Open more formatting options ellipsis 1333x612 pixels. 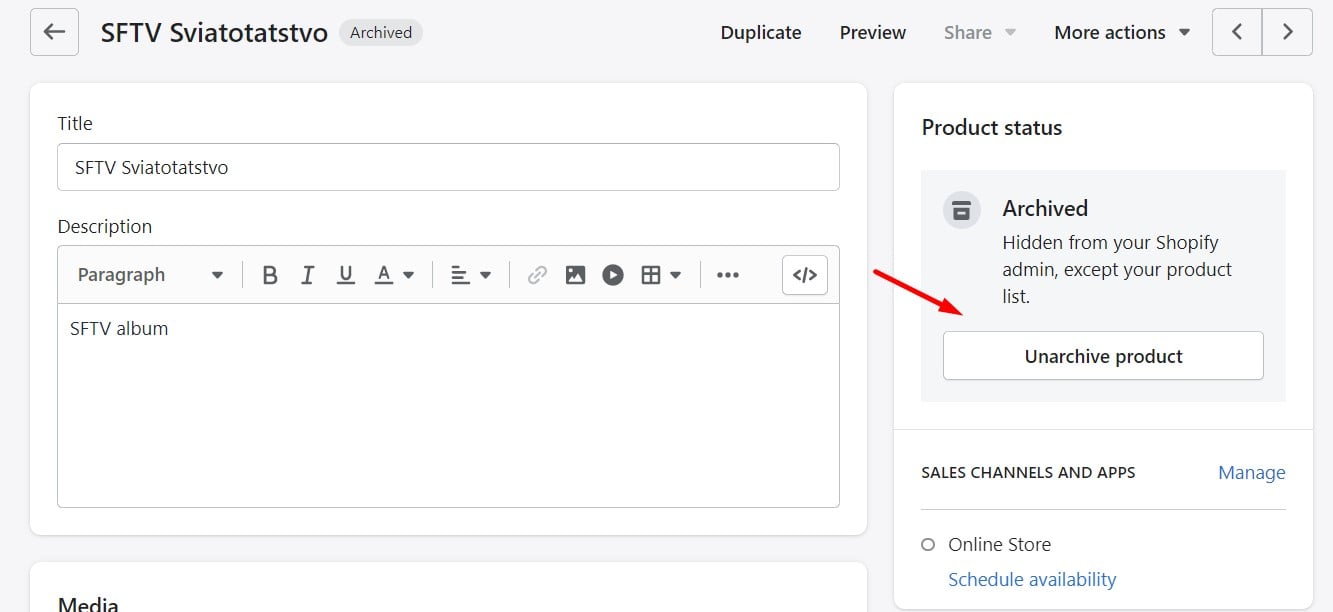728,275
